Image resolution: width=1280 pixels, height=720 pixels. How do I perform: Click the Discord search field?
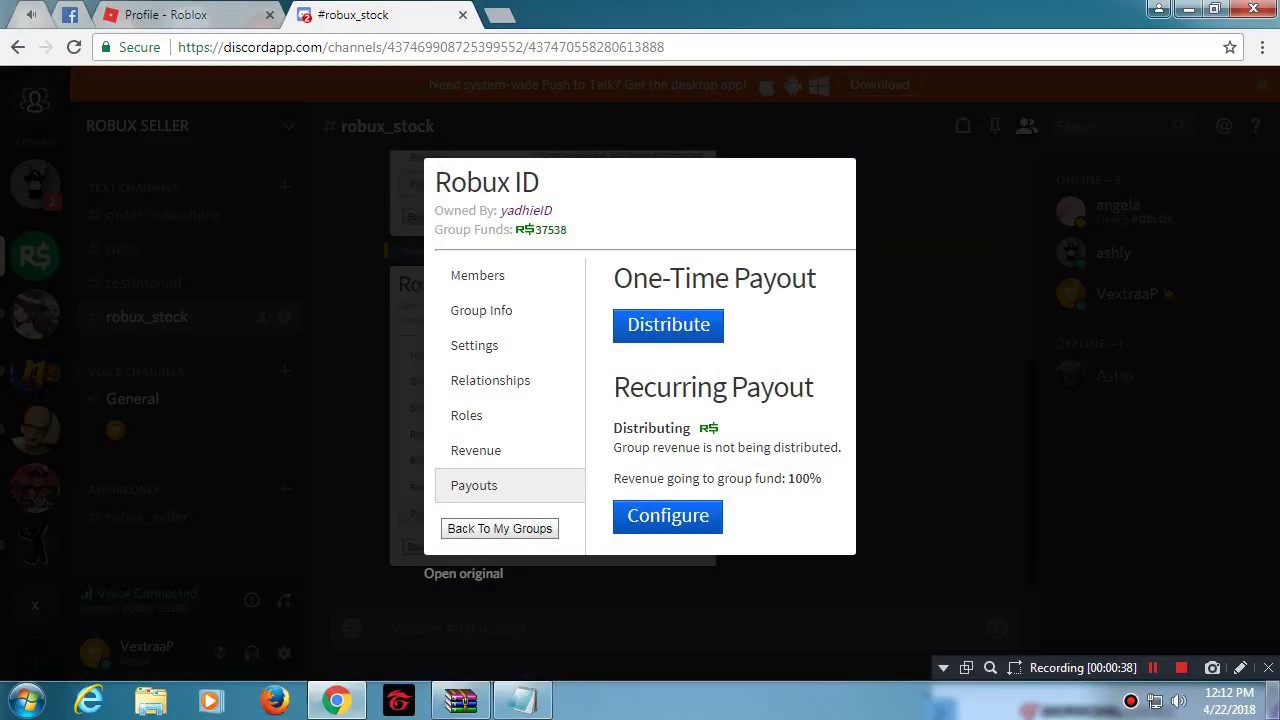coord(1123,126)
